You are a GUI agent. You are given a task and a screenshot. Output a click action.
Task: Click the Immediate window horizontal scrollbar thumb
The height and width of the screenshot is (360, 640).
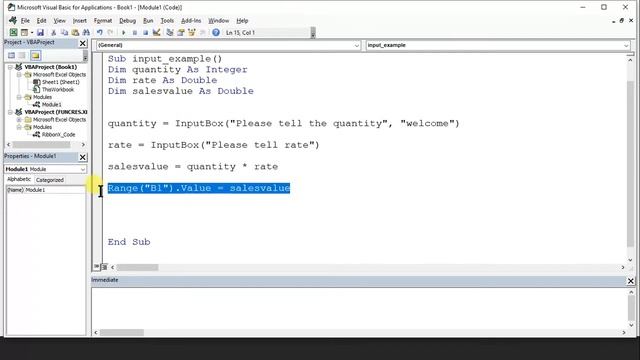pos(122,333)
